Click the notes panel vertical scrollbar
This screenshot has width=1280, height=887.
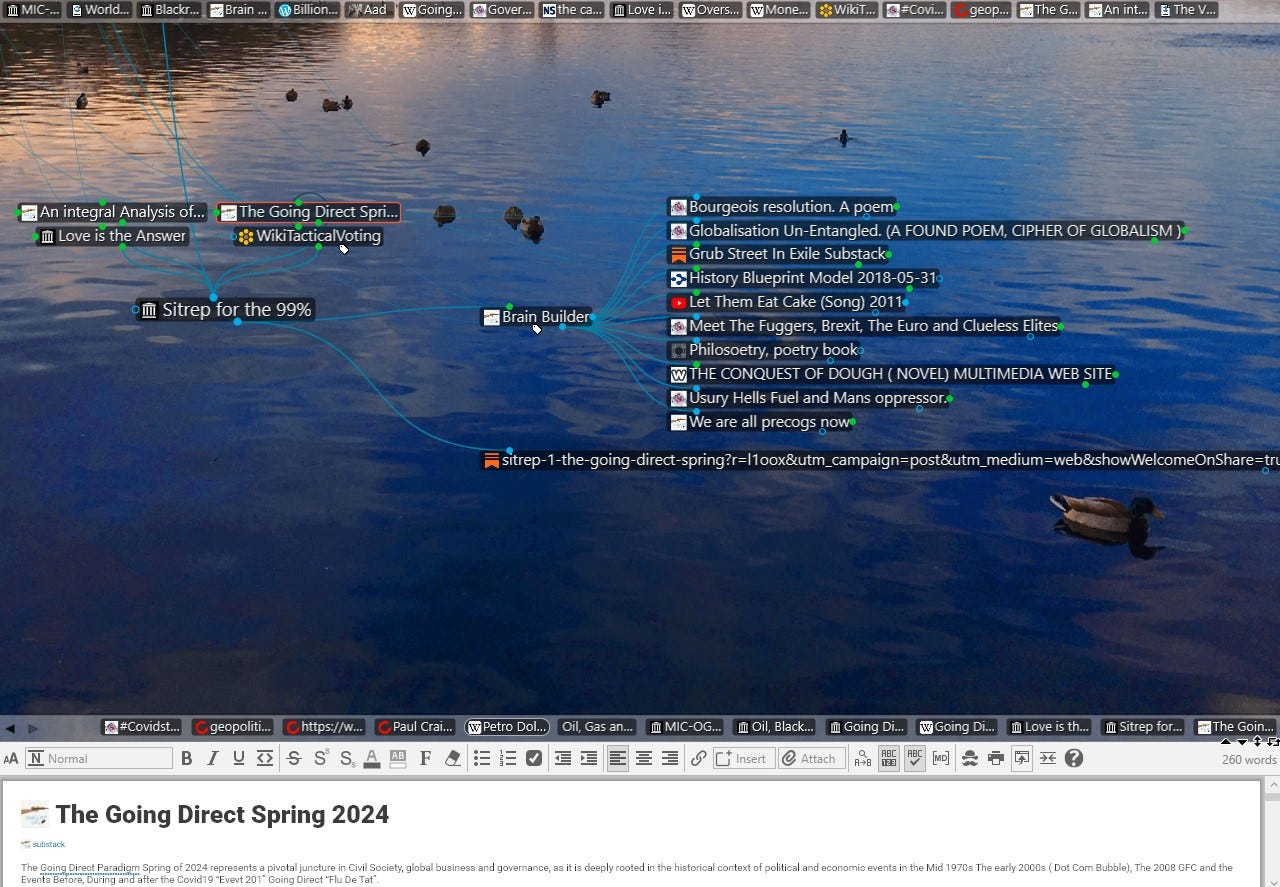click(x=1272, y=833)
